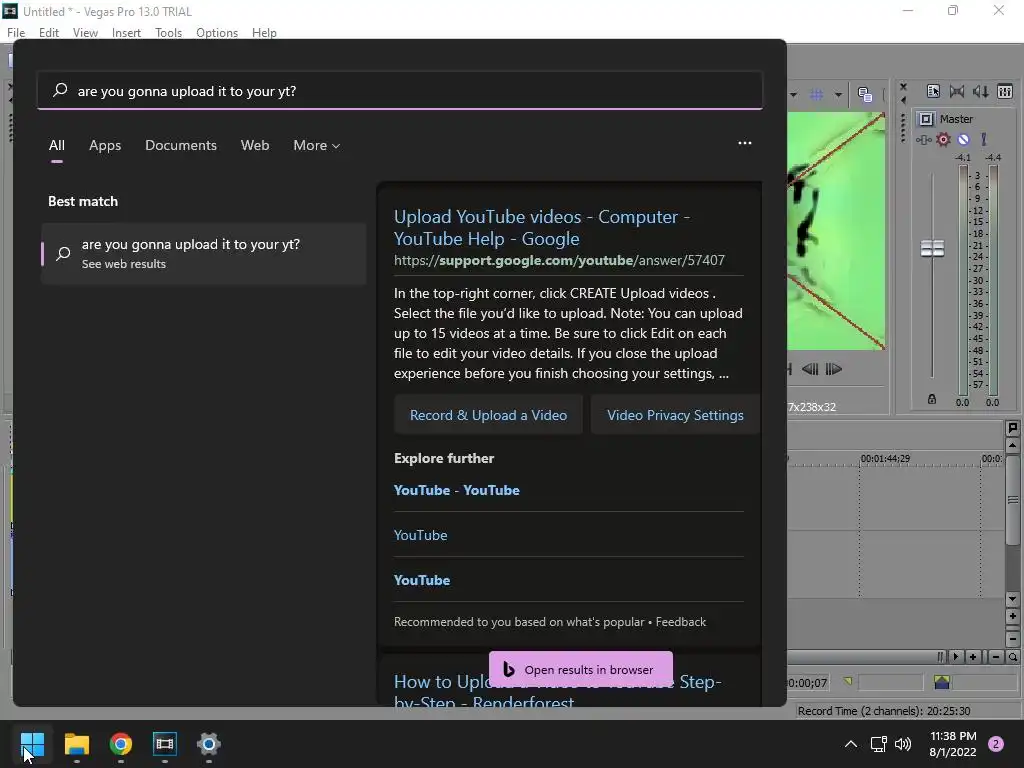The image size is (1024, 768).
Task: Open the Tools menu
Action: point(168,33)
